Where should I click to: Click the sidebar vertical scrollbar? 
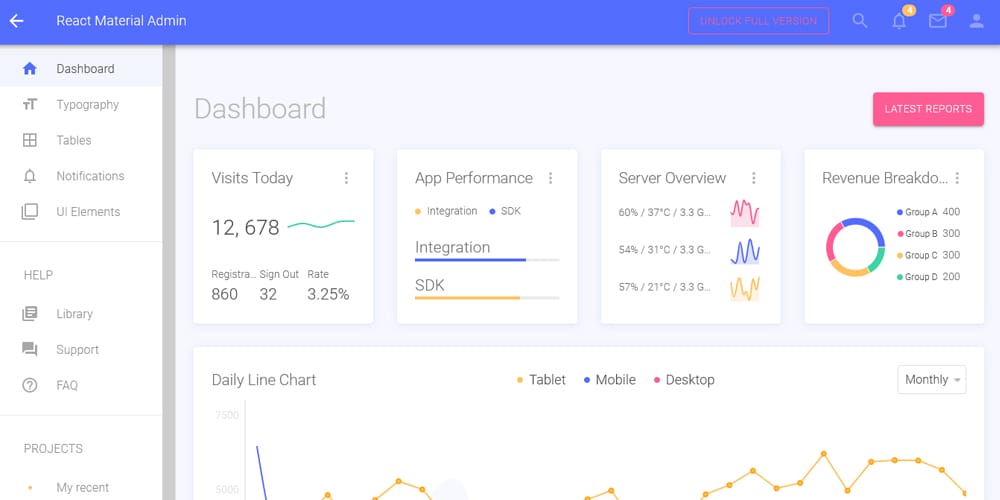[x=168, y=272]
